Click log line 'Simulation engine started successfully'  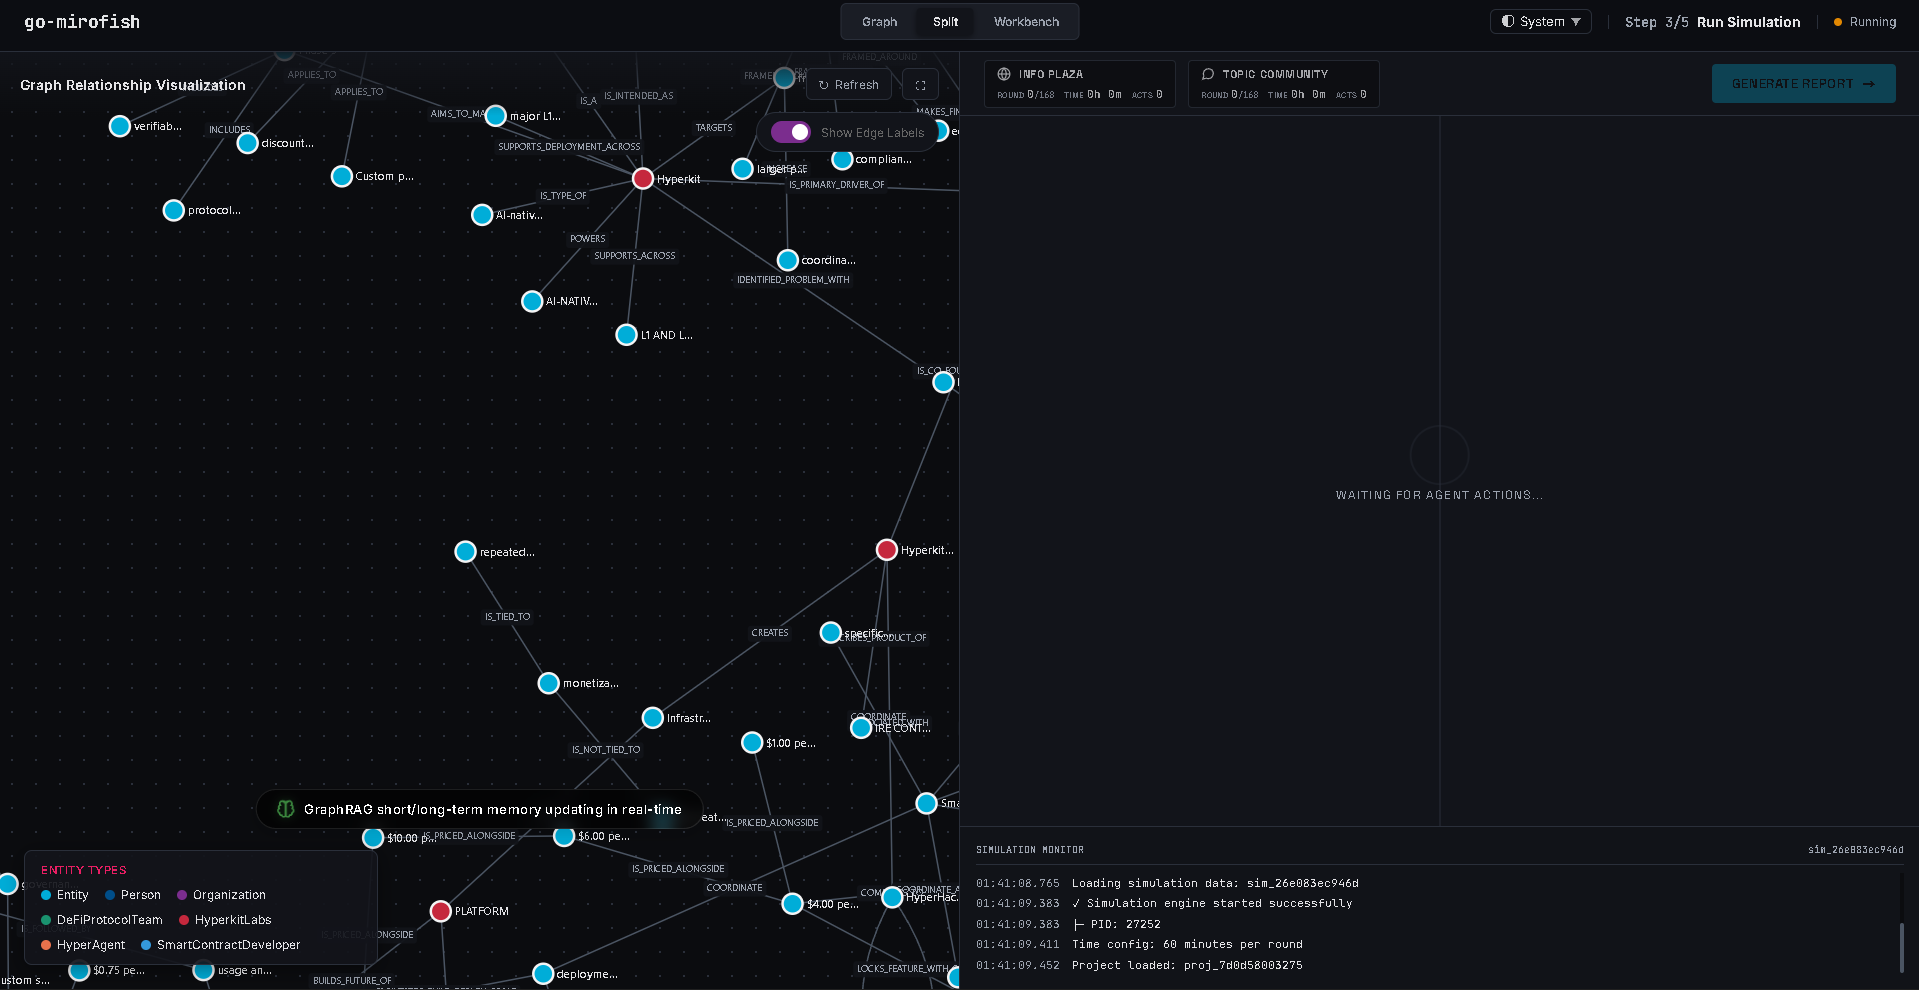pyautogui.click(x=1212, y=903)
